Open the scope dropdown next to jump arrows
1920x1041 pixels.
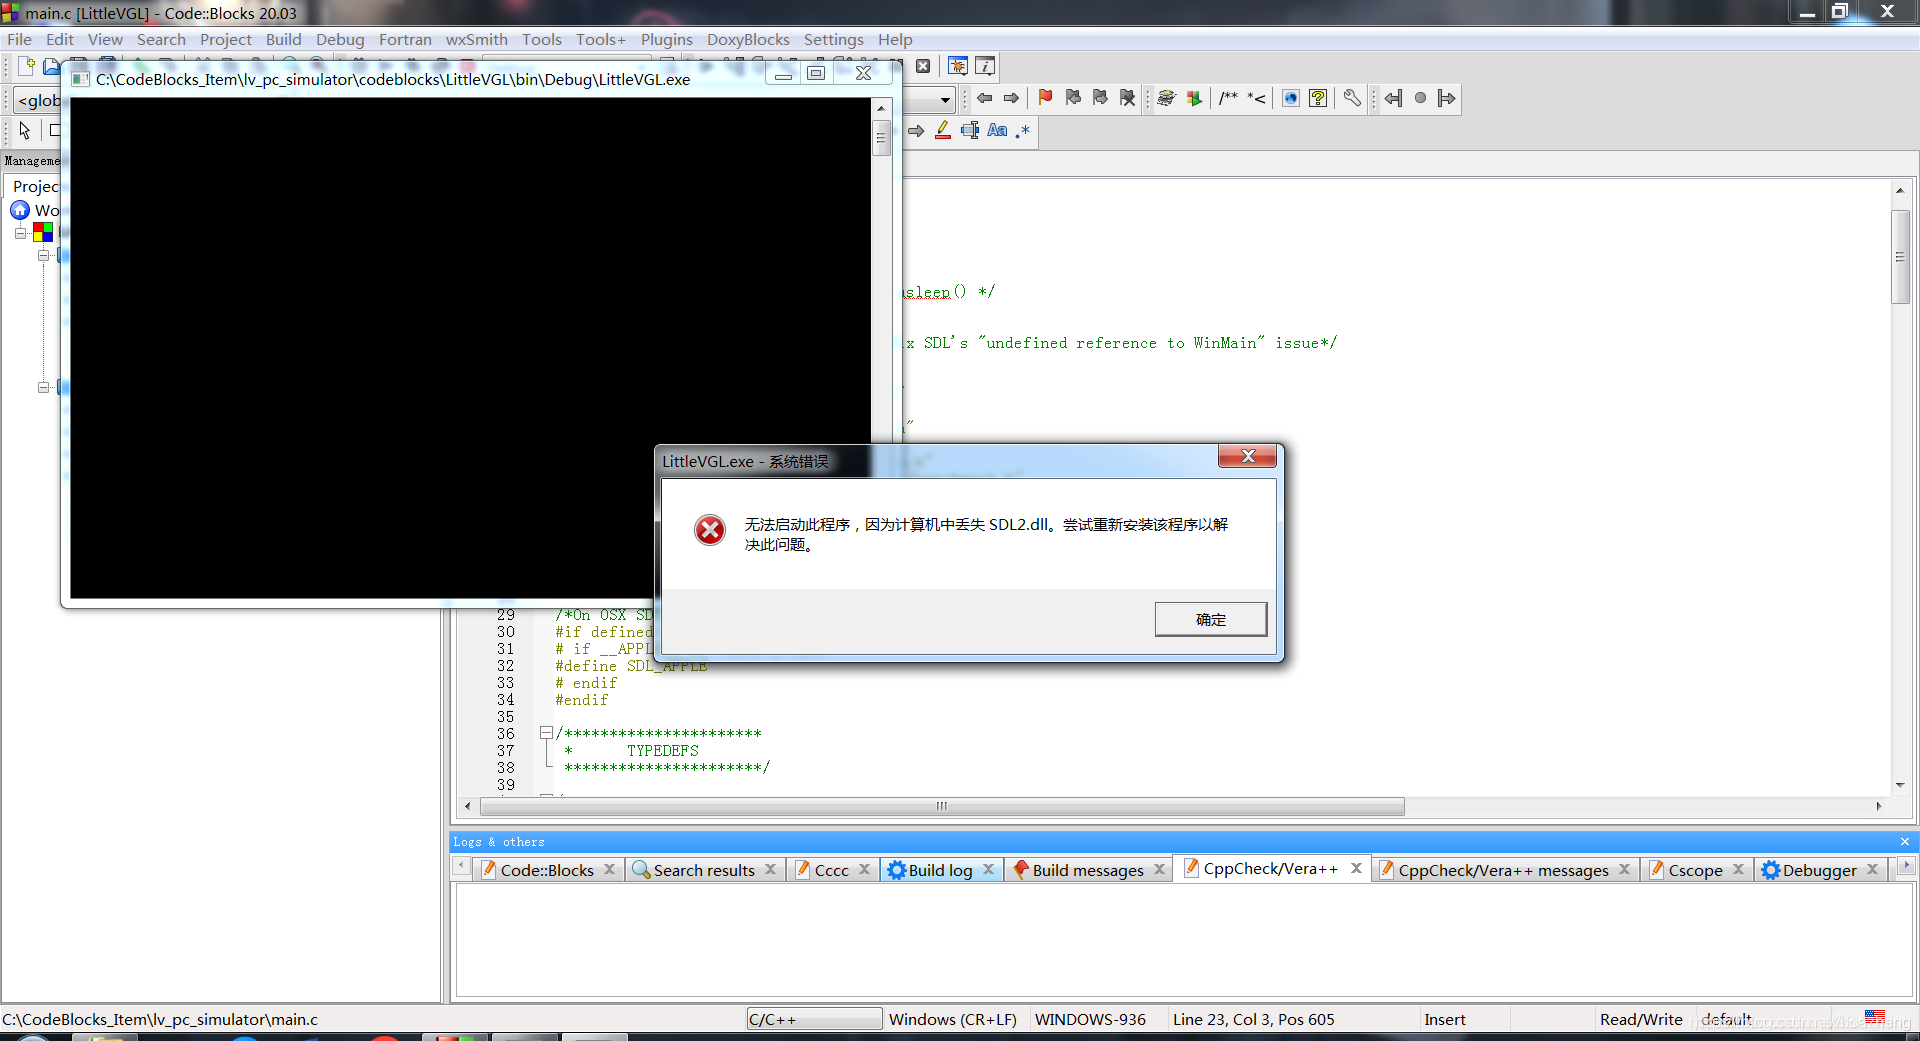(x=944, y=99)
